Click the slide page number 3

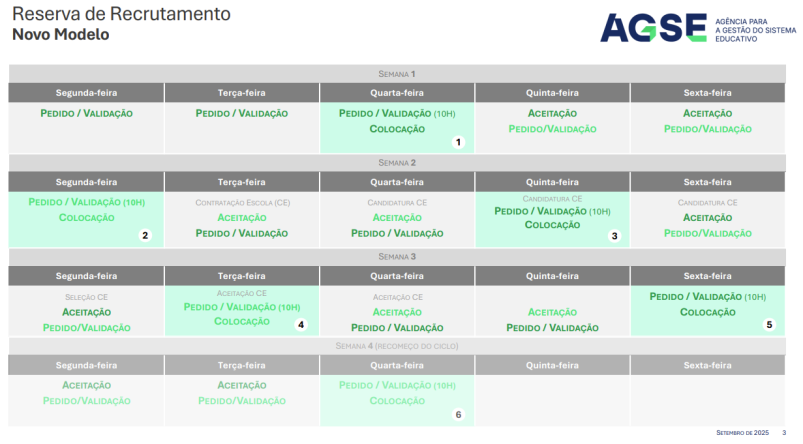click(784, 432)
